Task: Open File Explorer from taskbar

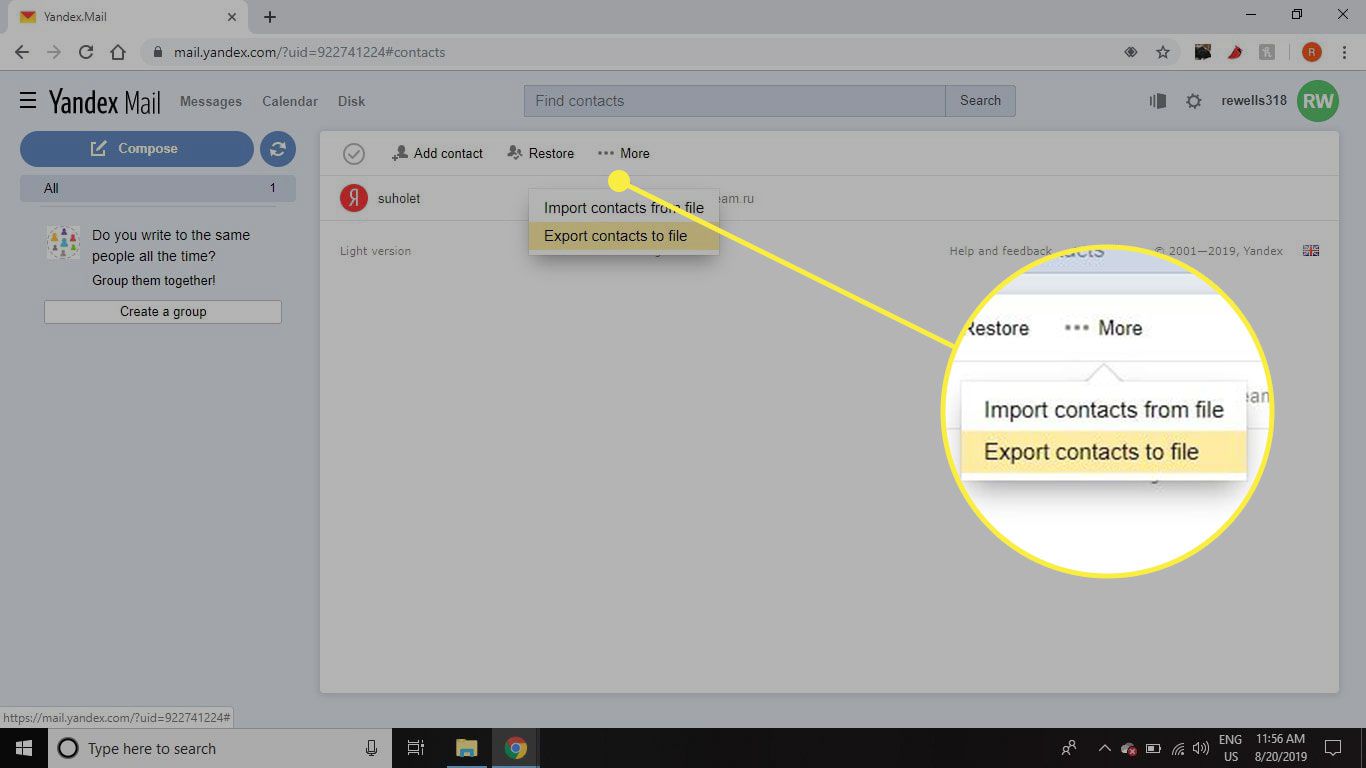Action: 466,748
